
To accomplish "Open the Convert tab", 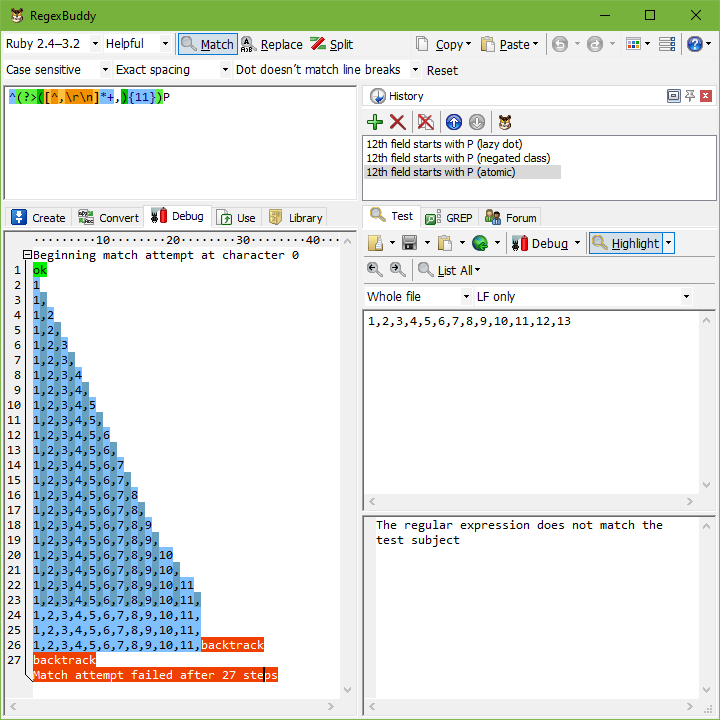I will [x=108, y=218].
